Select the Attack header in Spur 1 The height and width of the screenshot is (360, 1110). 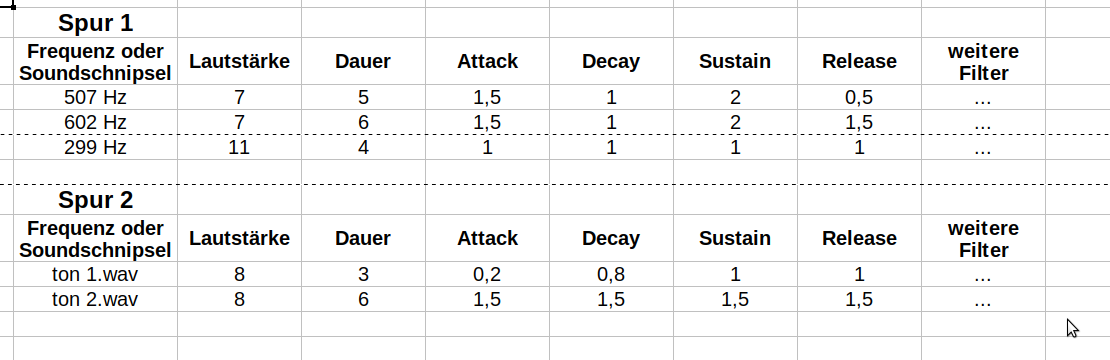(x=487, y=62)
